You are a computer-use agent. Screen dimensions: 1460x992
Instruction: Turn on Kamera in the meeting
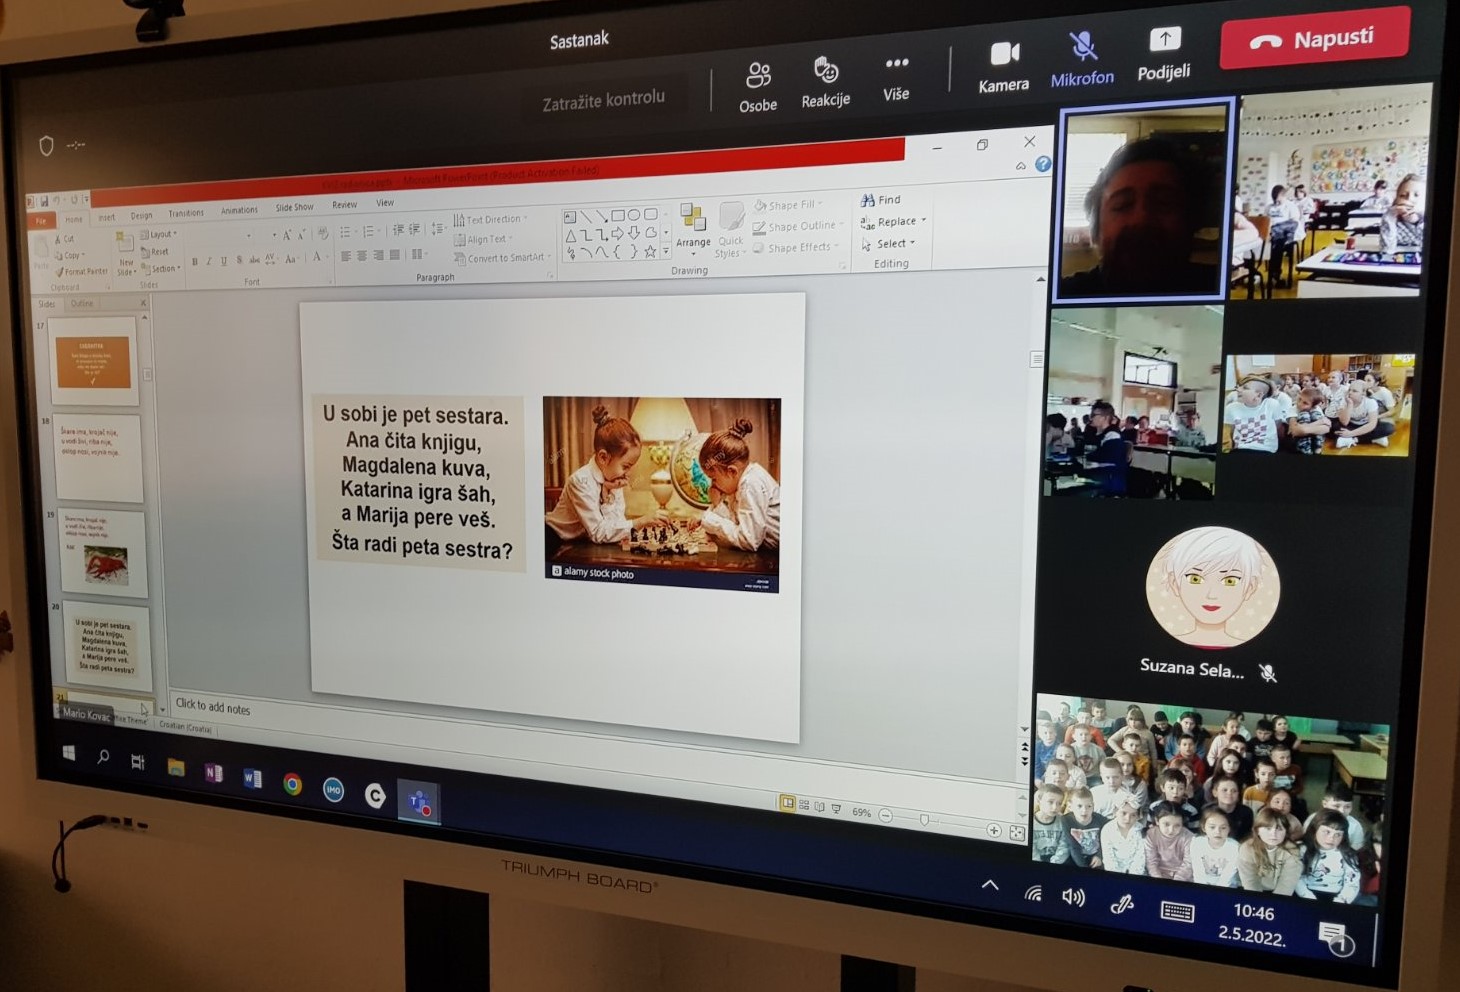click(x=1003, y=67)
